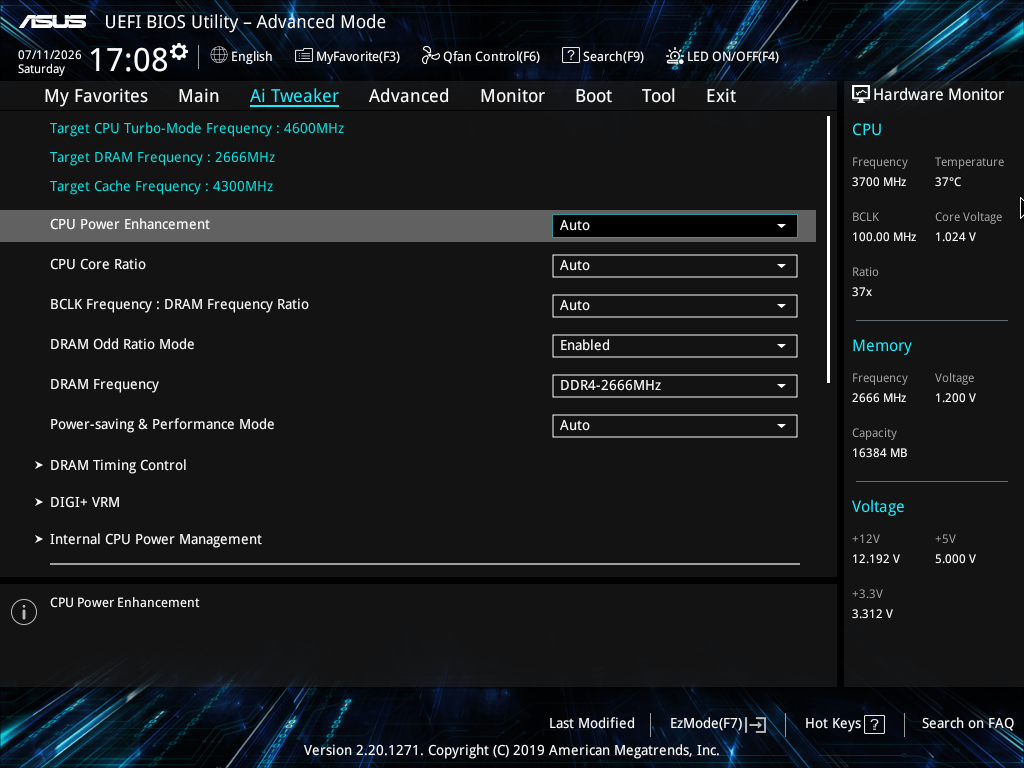Click the 37x ratio value
The image size is (1024, 768).
[862, 292]
